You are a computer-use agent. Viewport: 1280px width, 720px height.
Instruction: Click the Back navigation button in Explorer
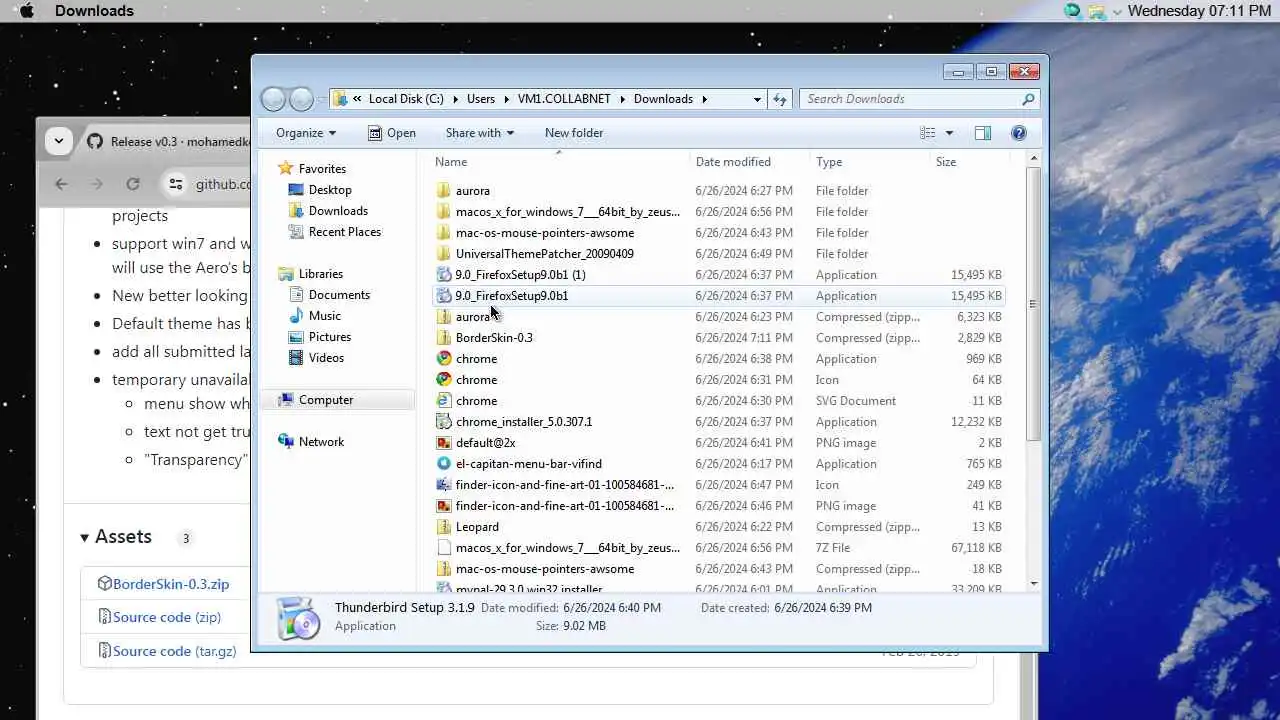[x=273, y=99]
